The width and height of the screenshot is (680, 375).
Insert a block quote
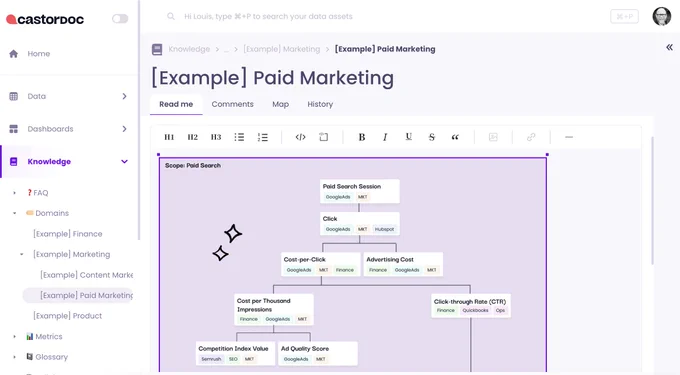(x=455, y=137)
